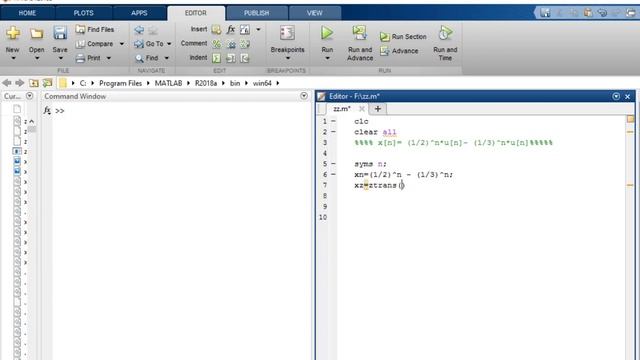The height and width of the screenshot is (360, 640).
Task: Click the Insert fixed-point data icon
Action: 245,29
